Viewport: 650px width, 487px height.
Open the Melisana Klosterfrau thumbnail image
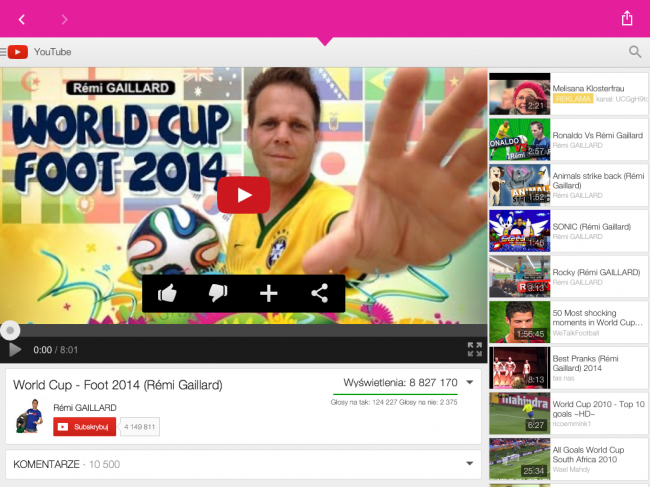520,94
